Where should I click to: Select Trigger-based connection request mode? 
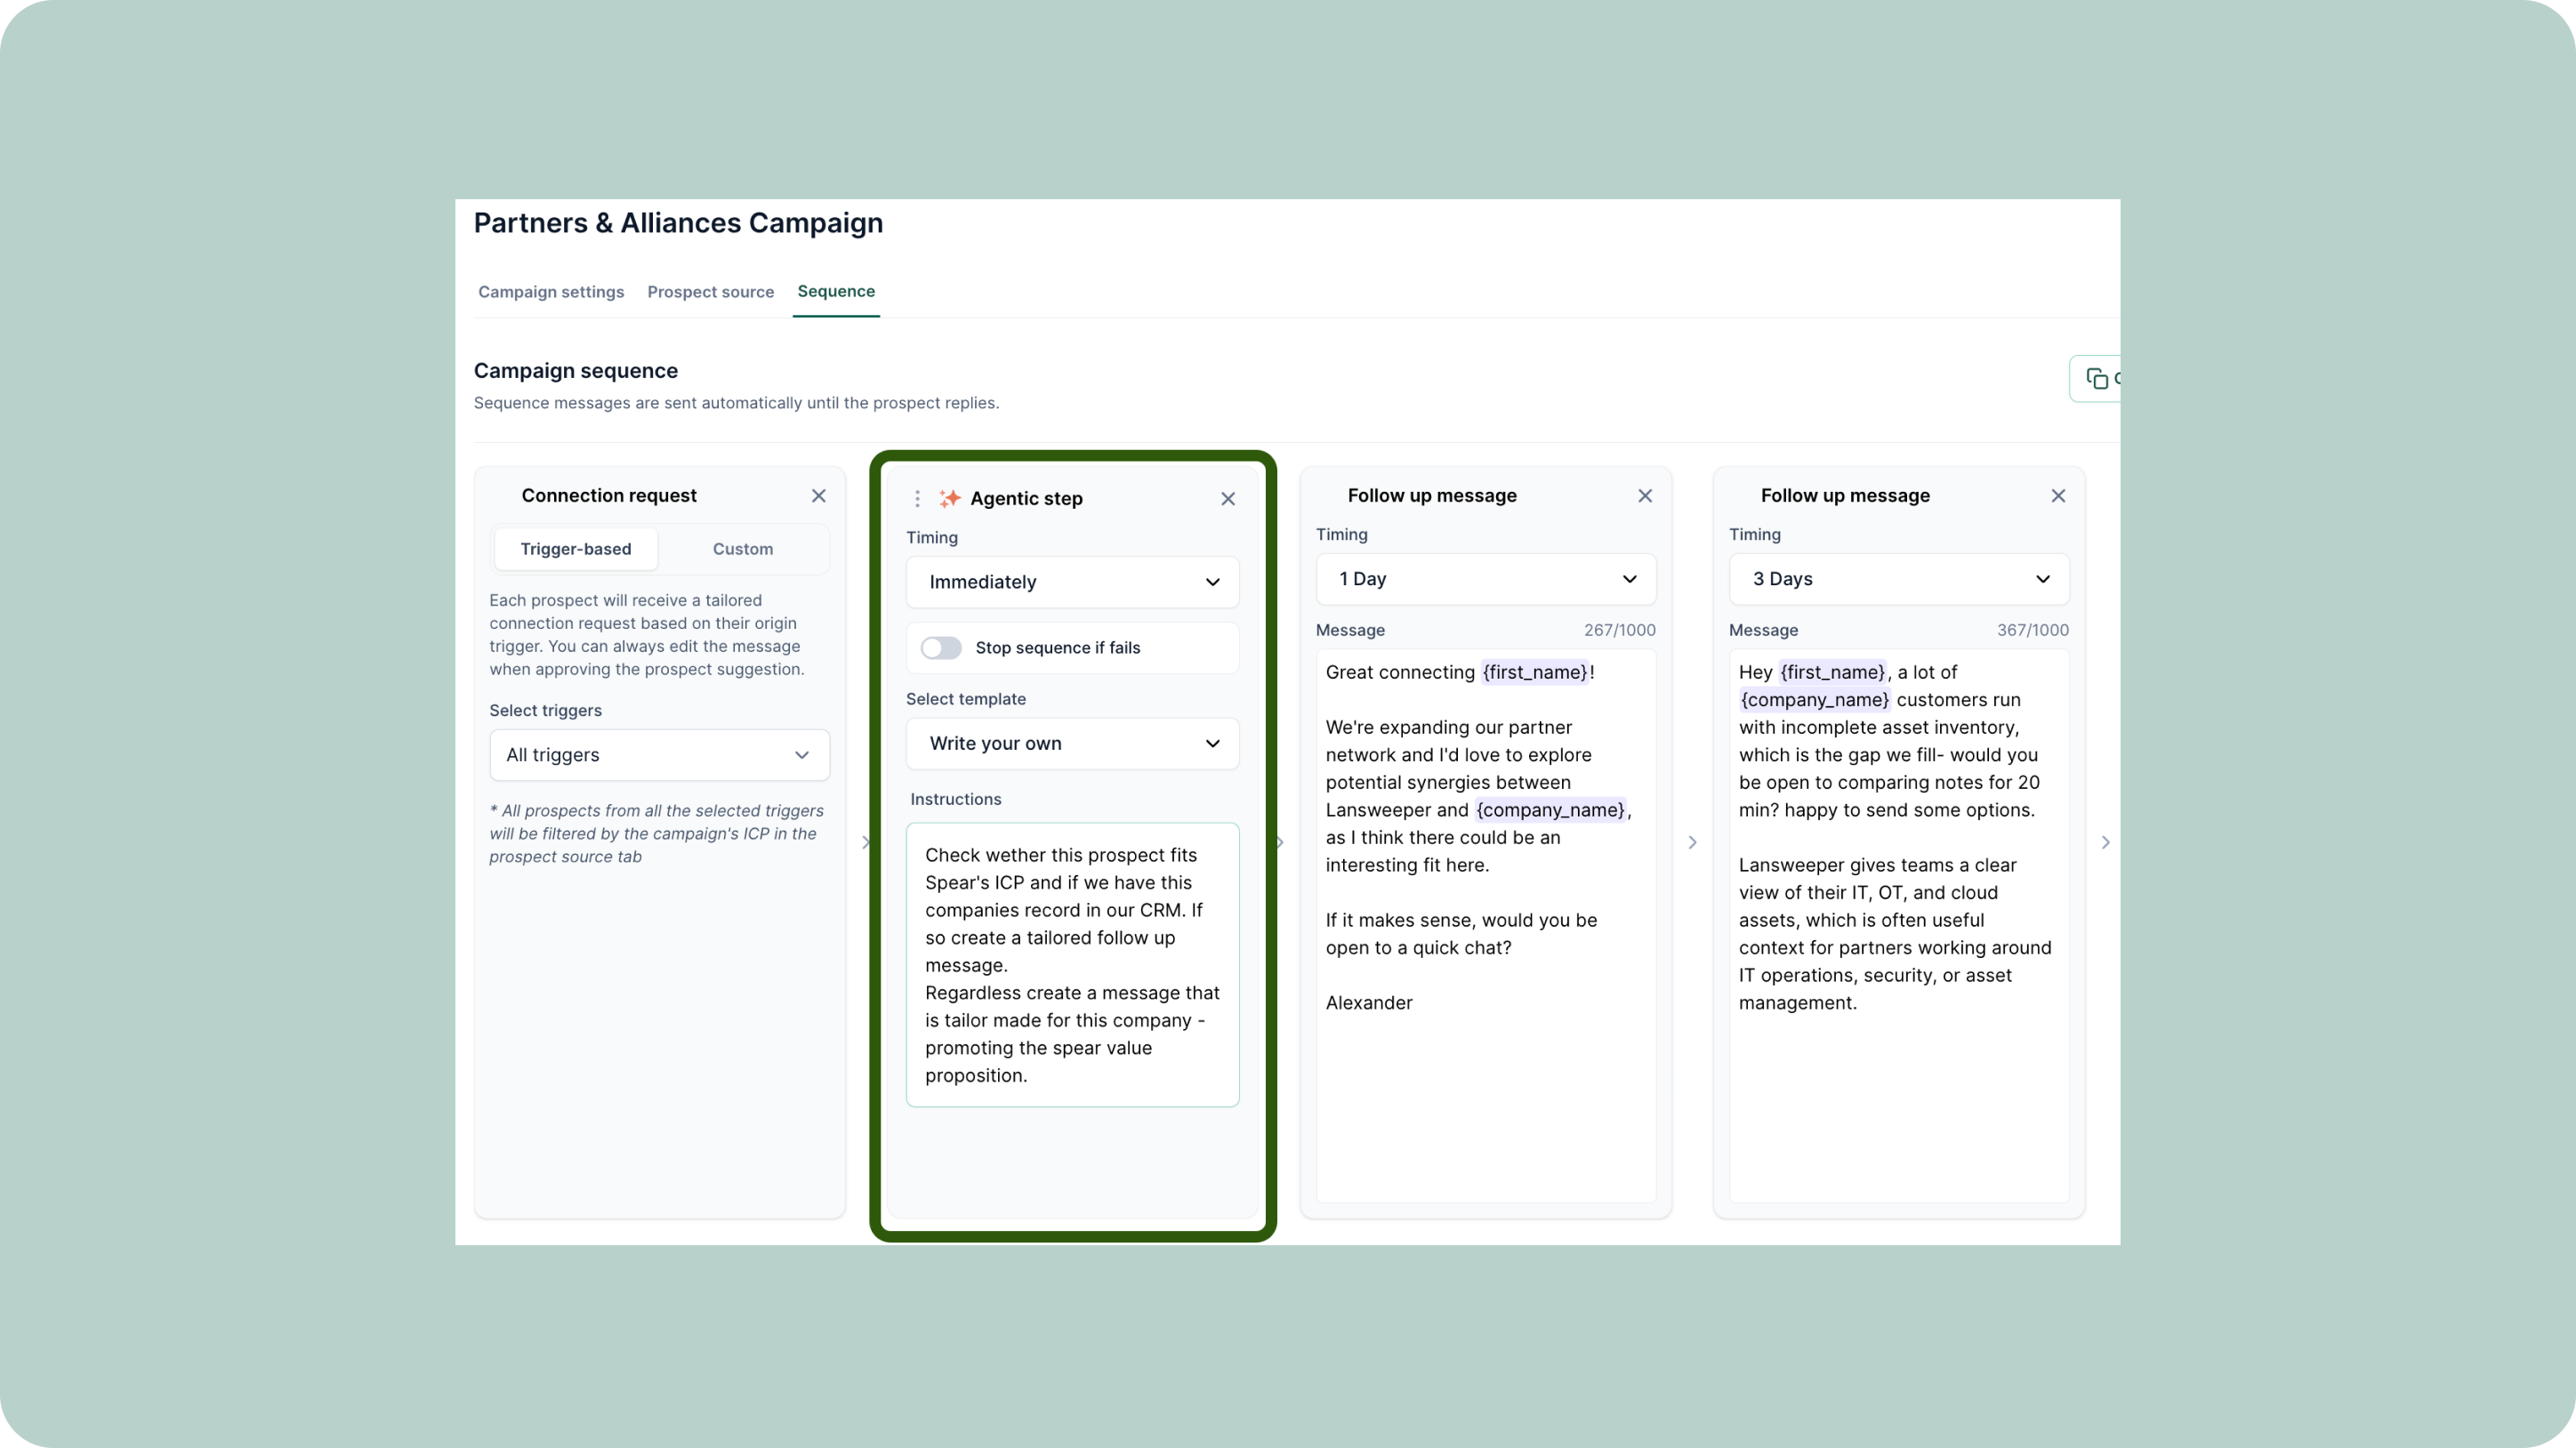tap(576, 549)
